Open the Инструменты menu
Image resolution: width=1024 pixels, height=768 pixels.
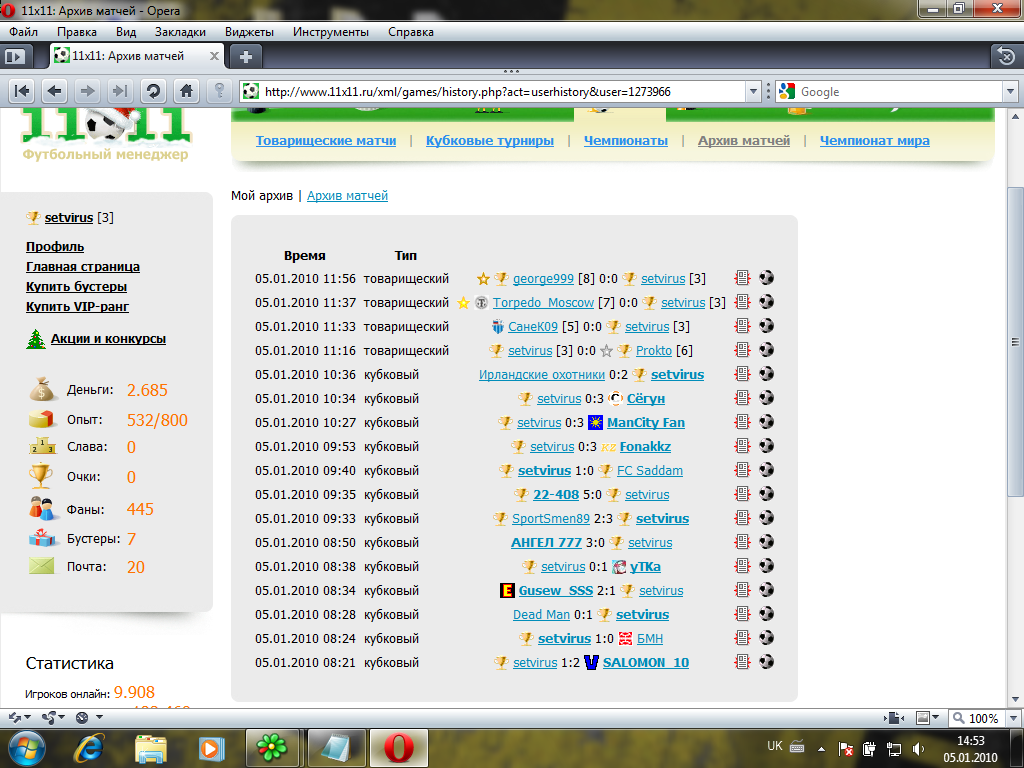(330, 32)
